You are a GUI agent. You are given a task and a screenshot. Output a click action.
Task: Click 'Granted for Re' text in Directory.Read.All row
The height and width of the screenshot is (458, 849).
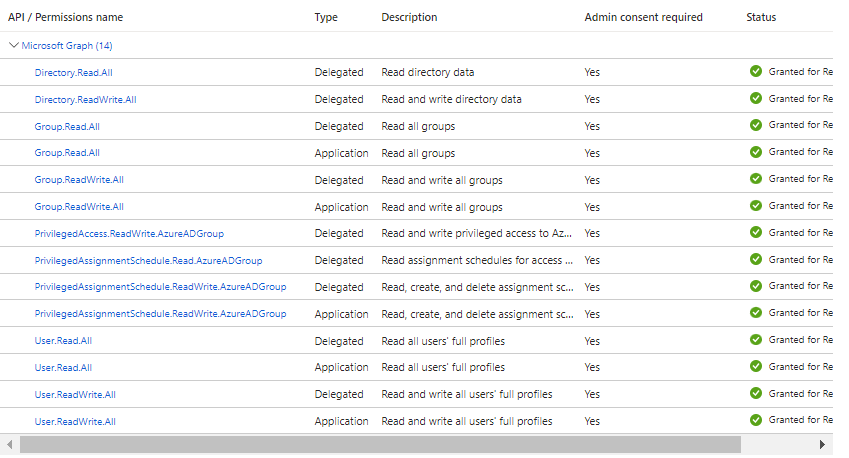click(x=801, y=71)
